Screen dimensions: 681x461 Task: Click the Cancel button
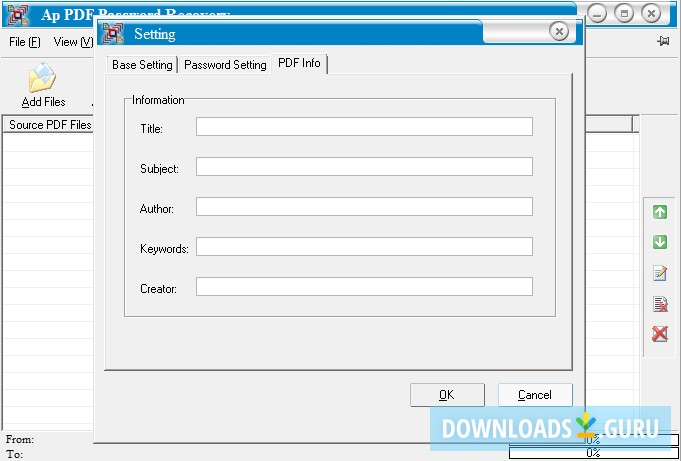point(535,395)
